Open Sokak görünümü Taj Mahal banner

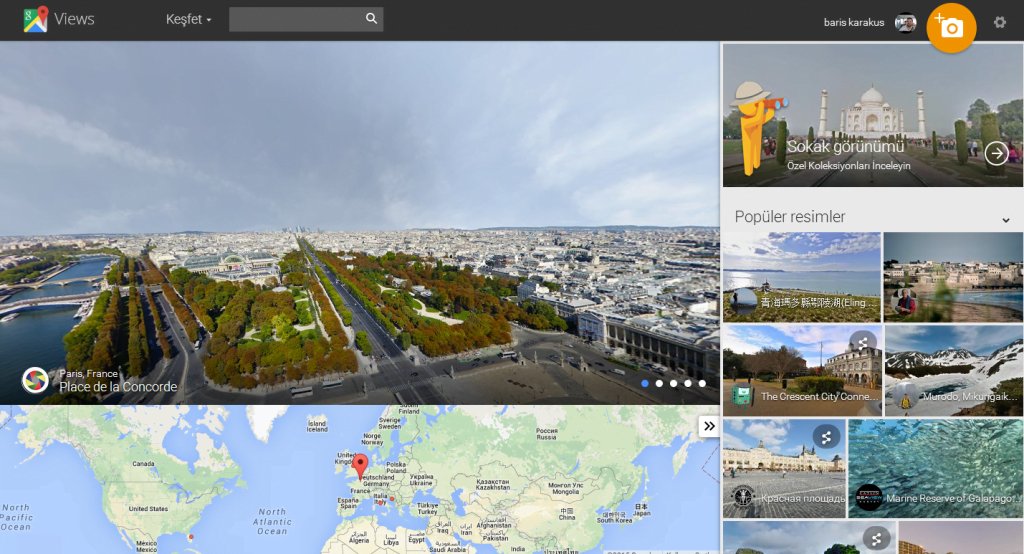point(872,116)
